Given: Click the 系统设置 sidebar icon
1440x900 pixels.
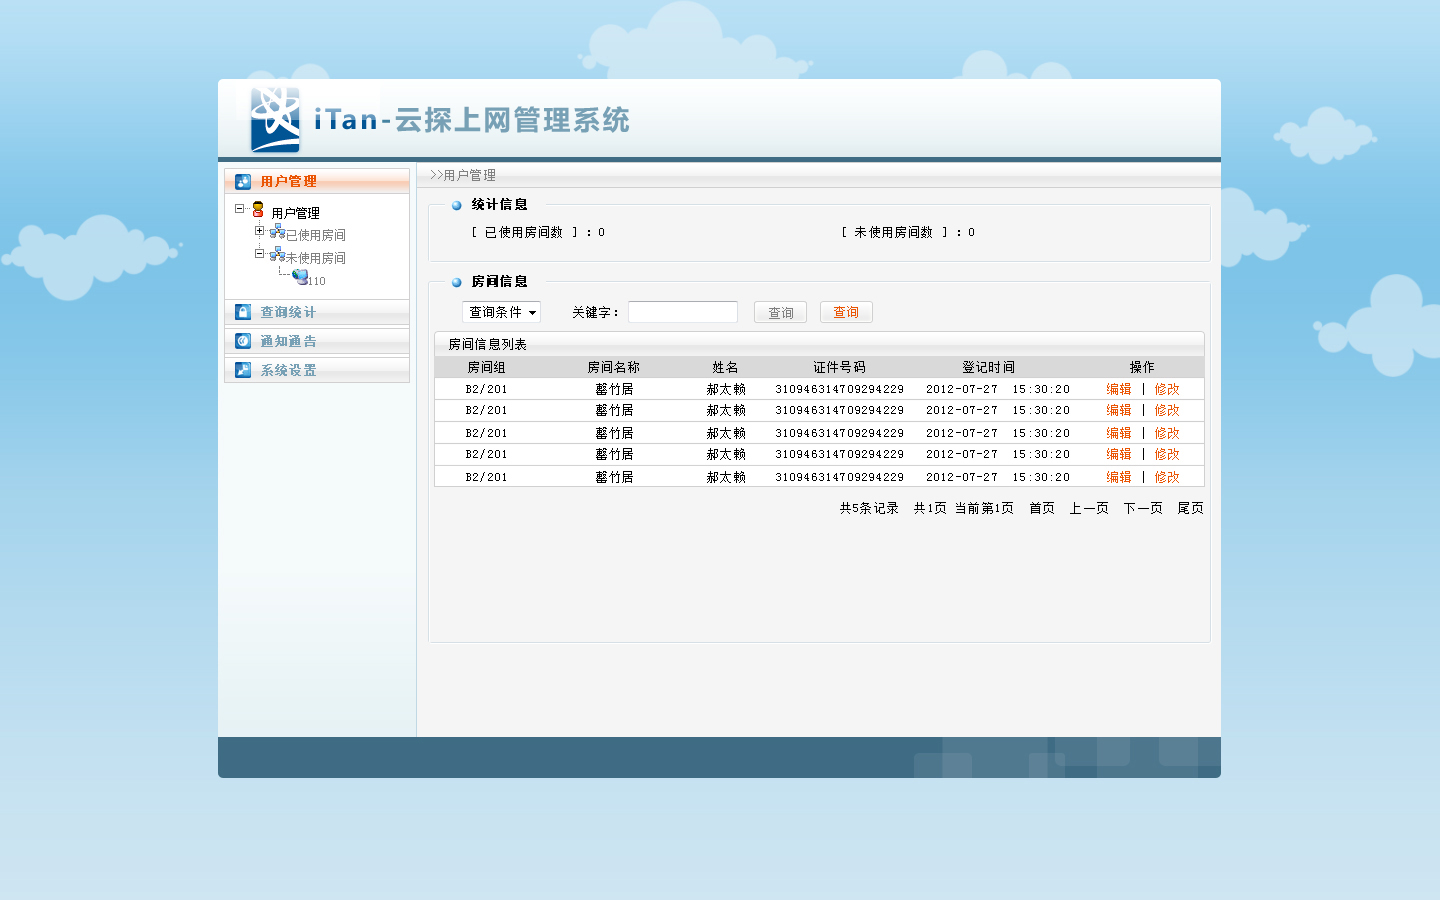Looking at the screenshot, I should click(x=243, y=370).
